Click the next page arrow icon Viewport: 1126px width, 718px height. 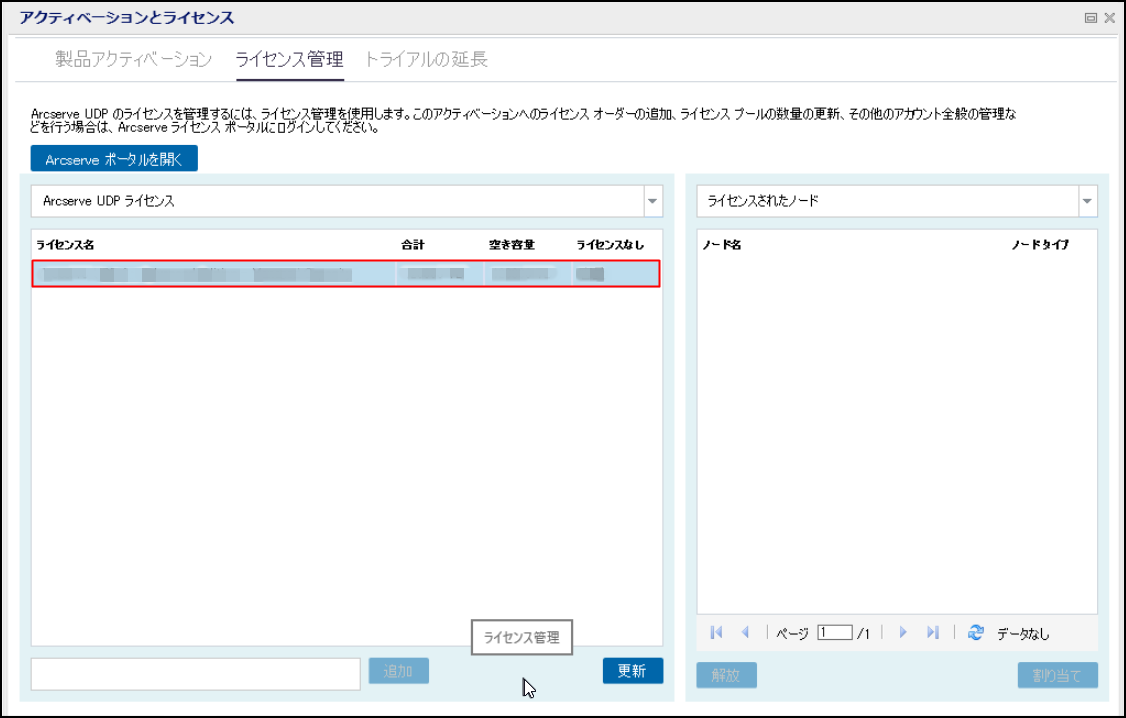click(903, 633)
